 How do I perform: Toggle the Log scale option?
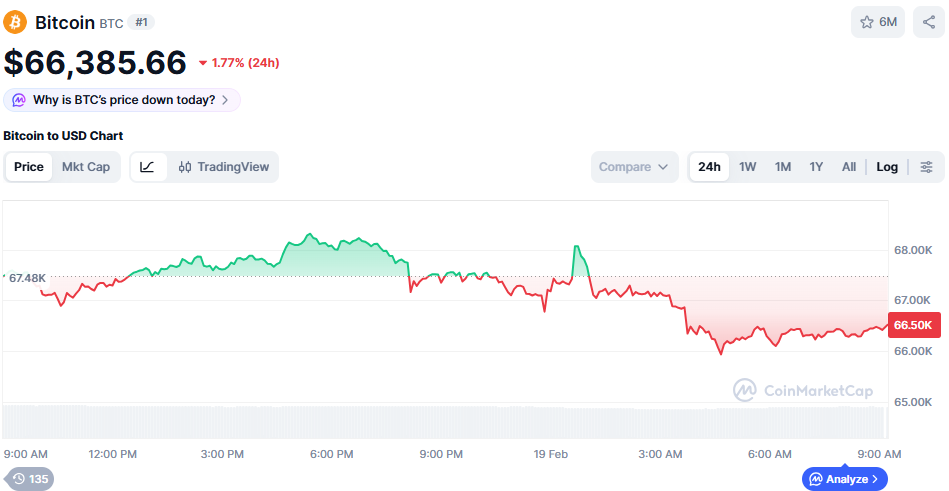click(x=887, y=167)
